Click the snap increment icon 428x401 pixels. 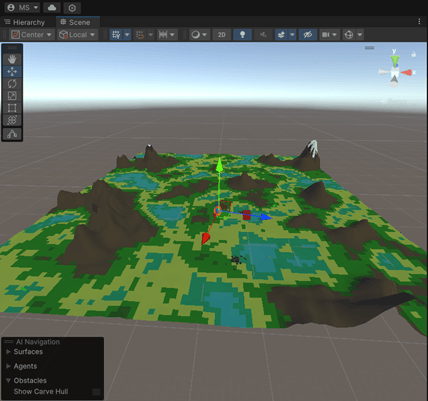[163, 35]
